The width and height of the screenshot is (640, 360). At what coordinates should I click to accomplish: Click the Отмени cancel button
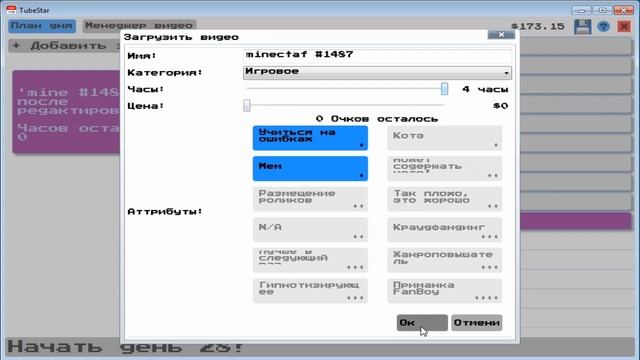477,322
